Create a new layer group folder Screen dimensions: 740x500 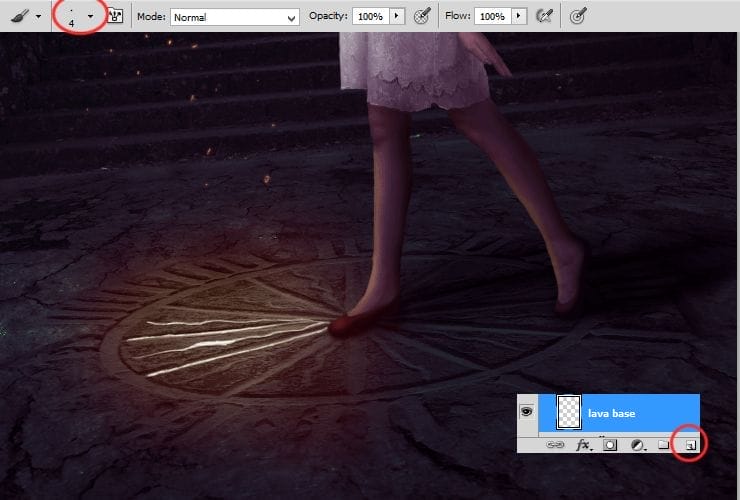click(662, 443)
